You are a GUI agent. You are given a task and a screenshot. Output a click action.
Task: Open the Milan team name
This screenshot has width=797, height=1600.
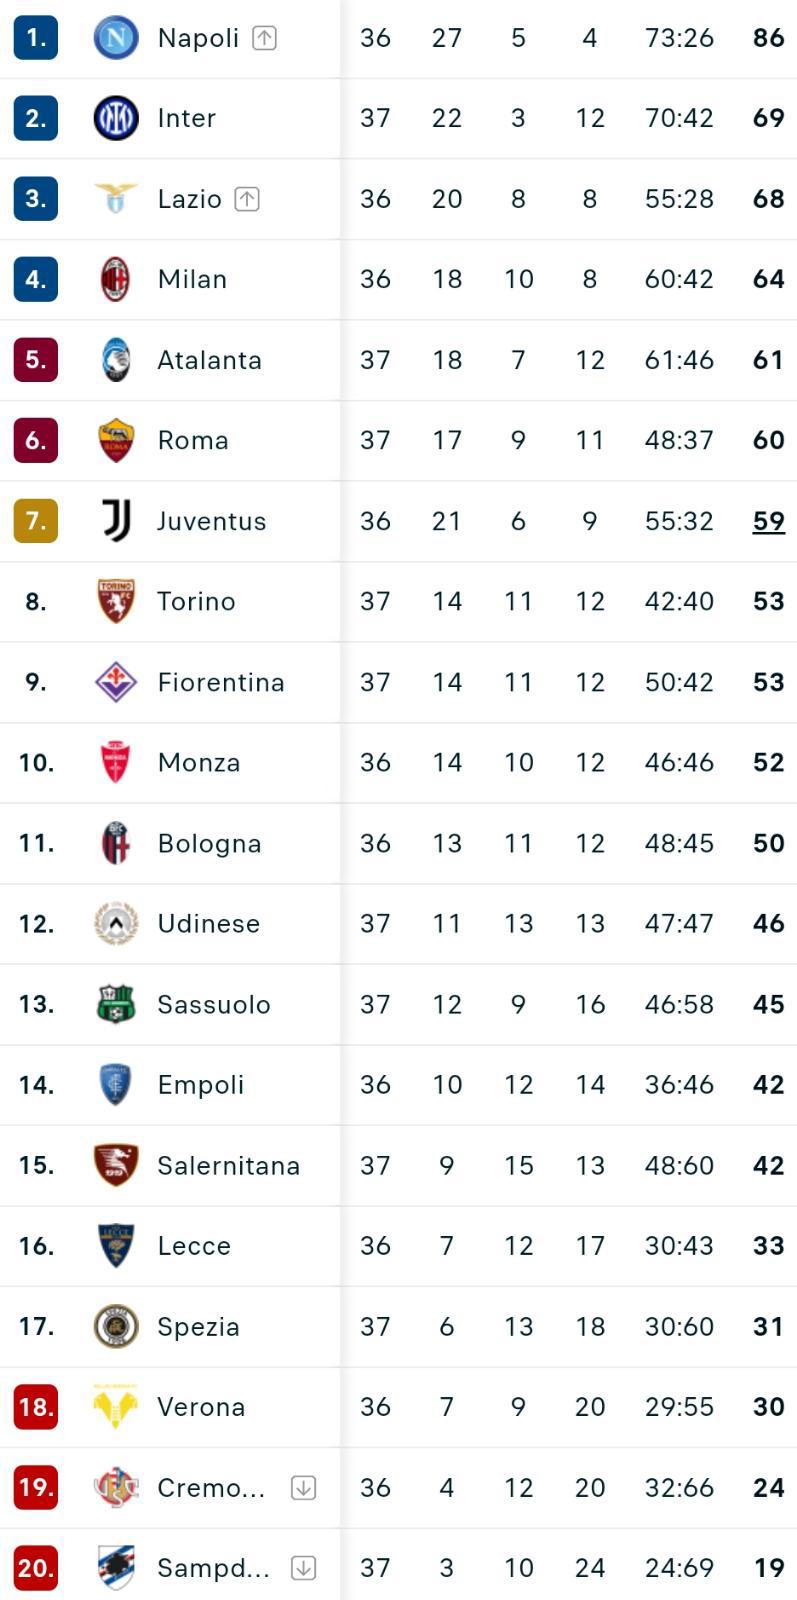coord(192,279)
